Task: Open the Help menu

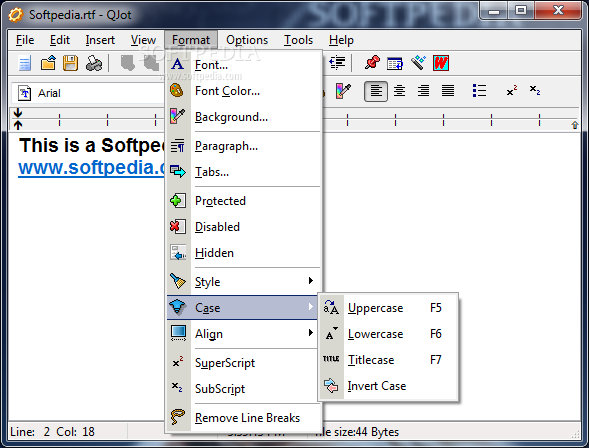Action: [341, 40]
